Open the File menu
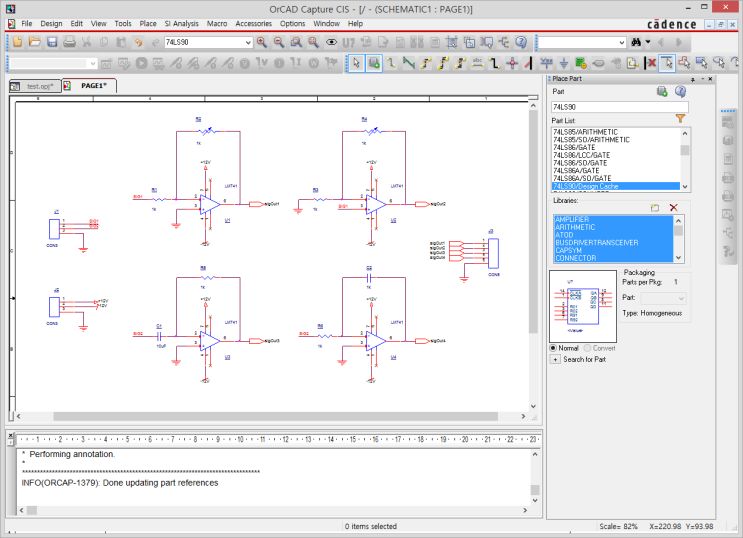The image size is (743, 538). click(x=27, y=23)
